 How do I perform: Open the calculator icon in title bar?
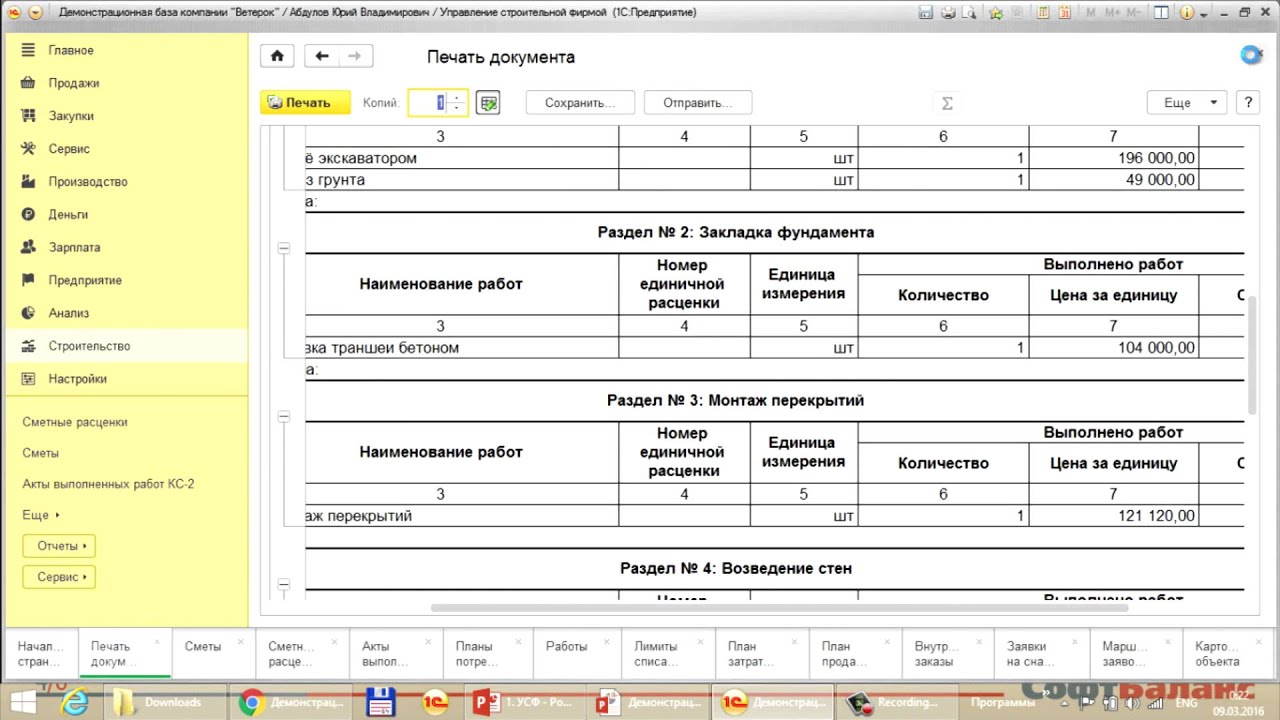coord(1043,13)
